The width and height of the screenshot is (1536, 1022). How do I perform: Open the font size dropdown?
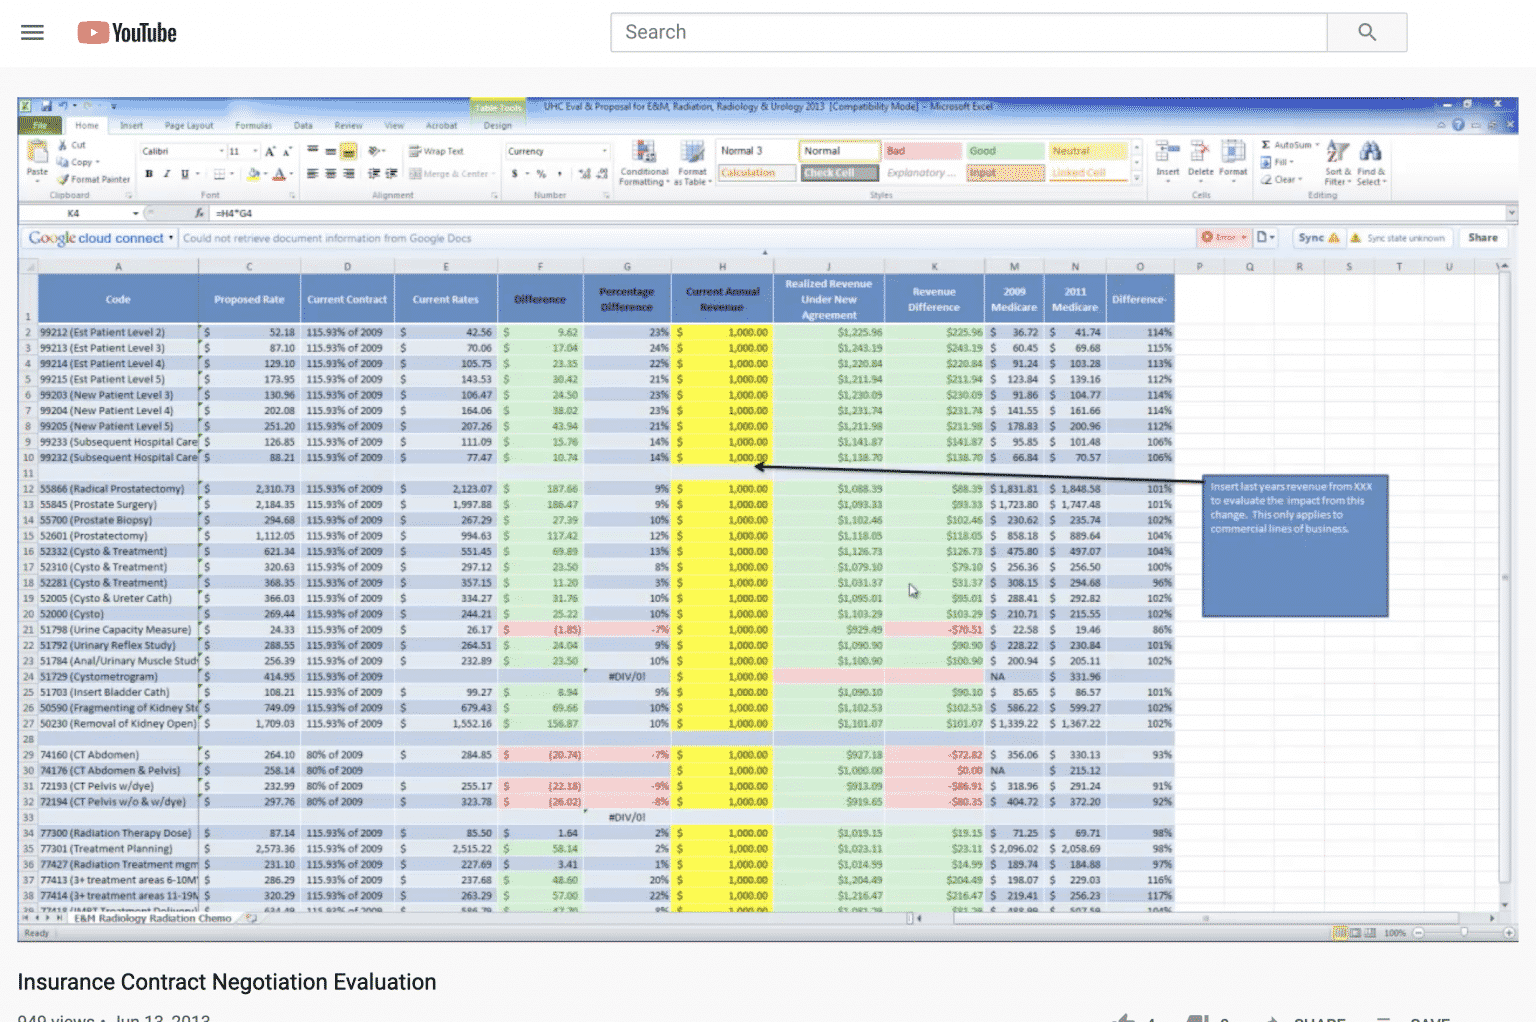[x=254, y=151]
